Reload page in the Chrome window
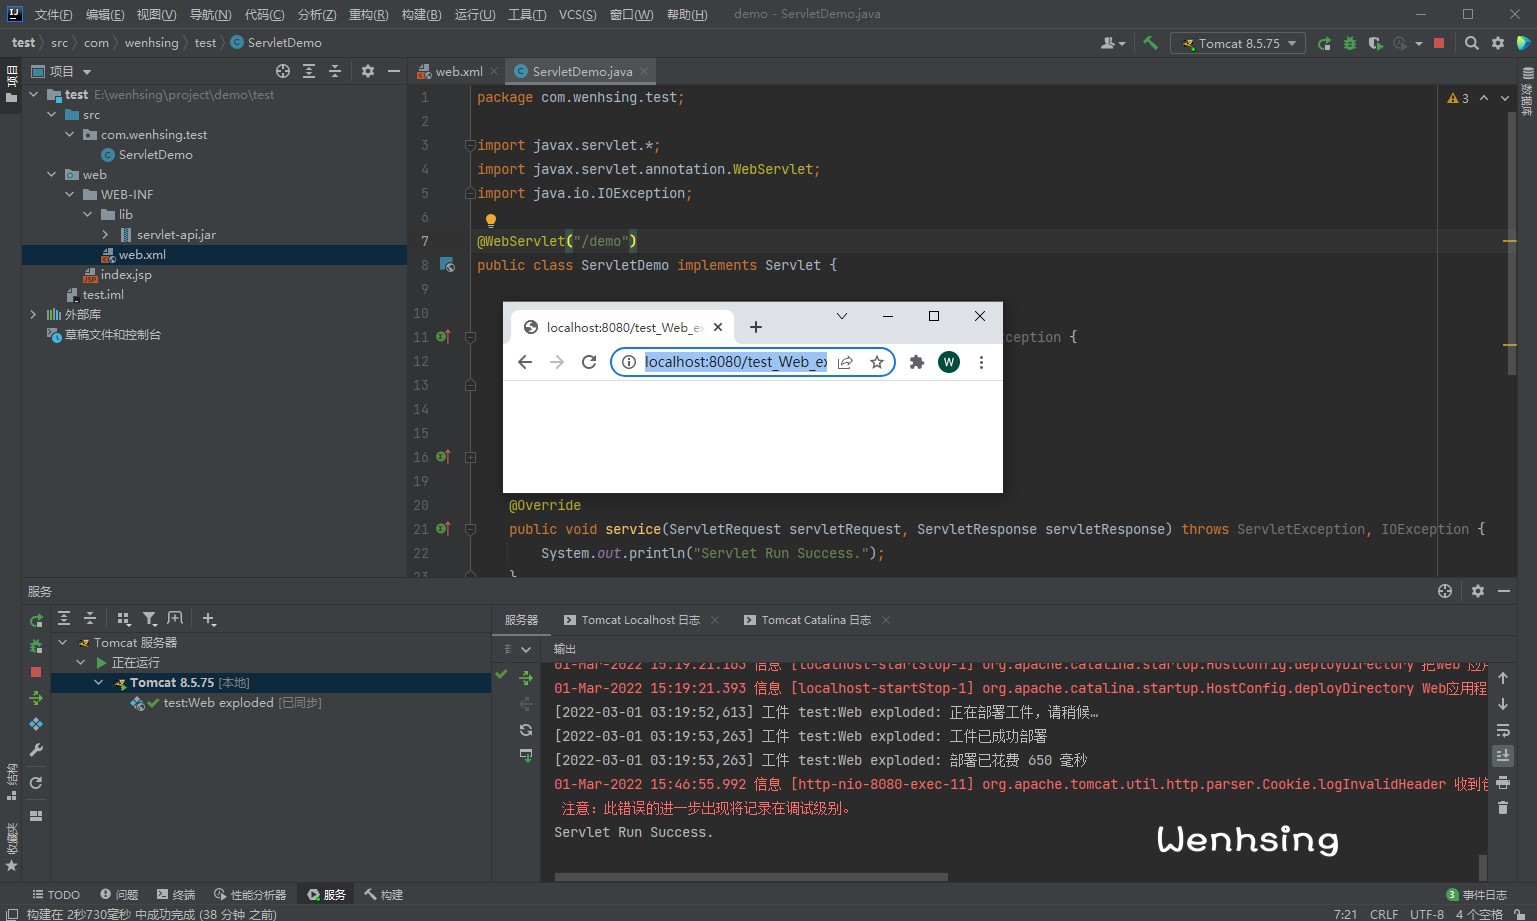The height and width of the screenshot is (921, 1537). click(589, 362)
